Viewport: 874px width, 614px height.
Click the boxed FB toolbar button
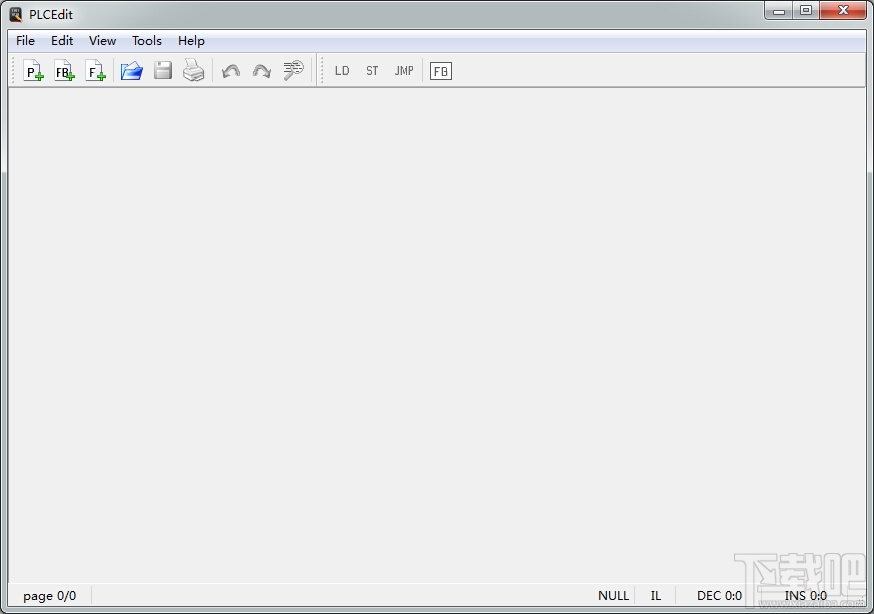point(441,71)
